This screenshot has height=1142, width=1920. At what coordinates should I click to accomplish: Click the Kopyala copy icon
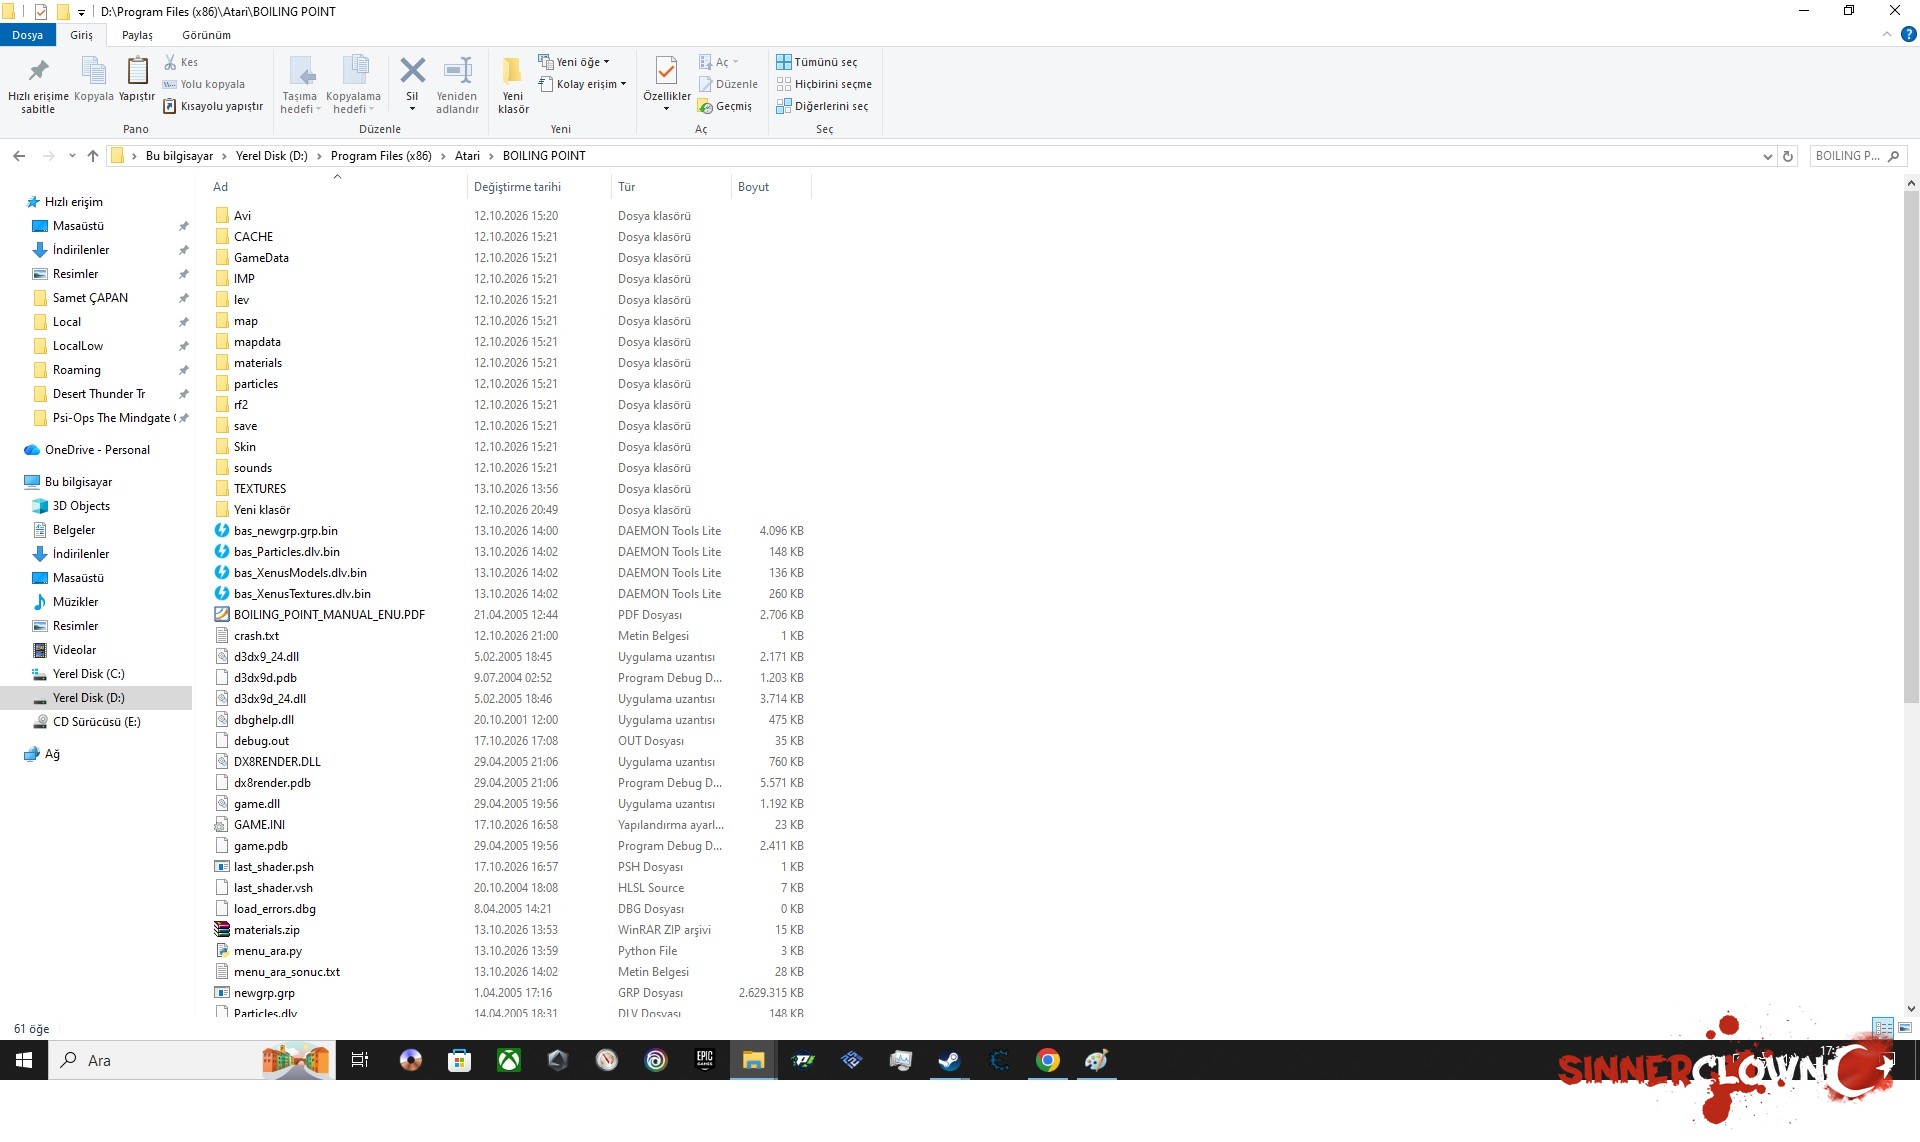[x=94, y=72]
